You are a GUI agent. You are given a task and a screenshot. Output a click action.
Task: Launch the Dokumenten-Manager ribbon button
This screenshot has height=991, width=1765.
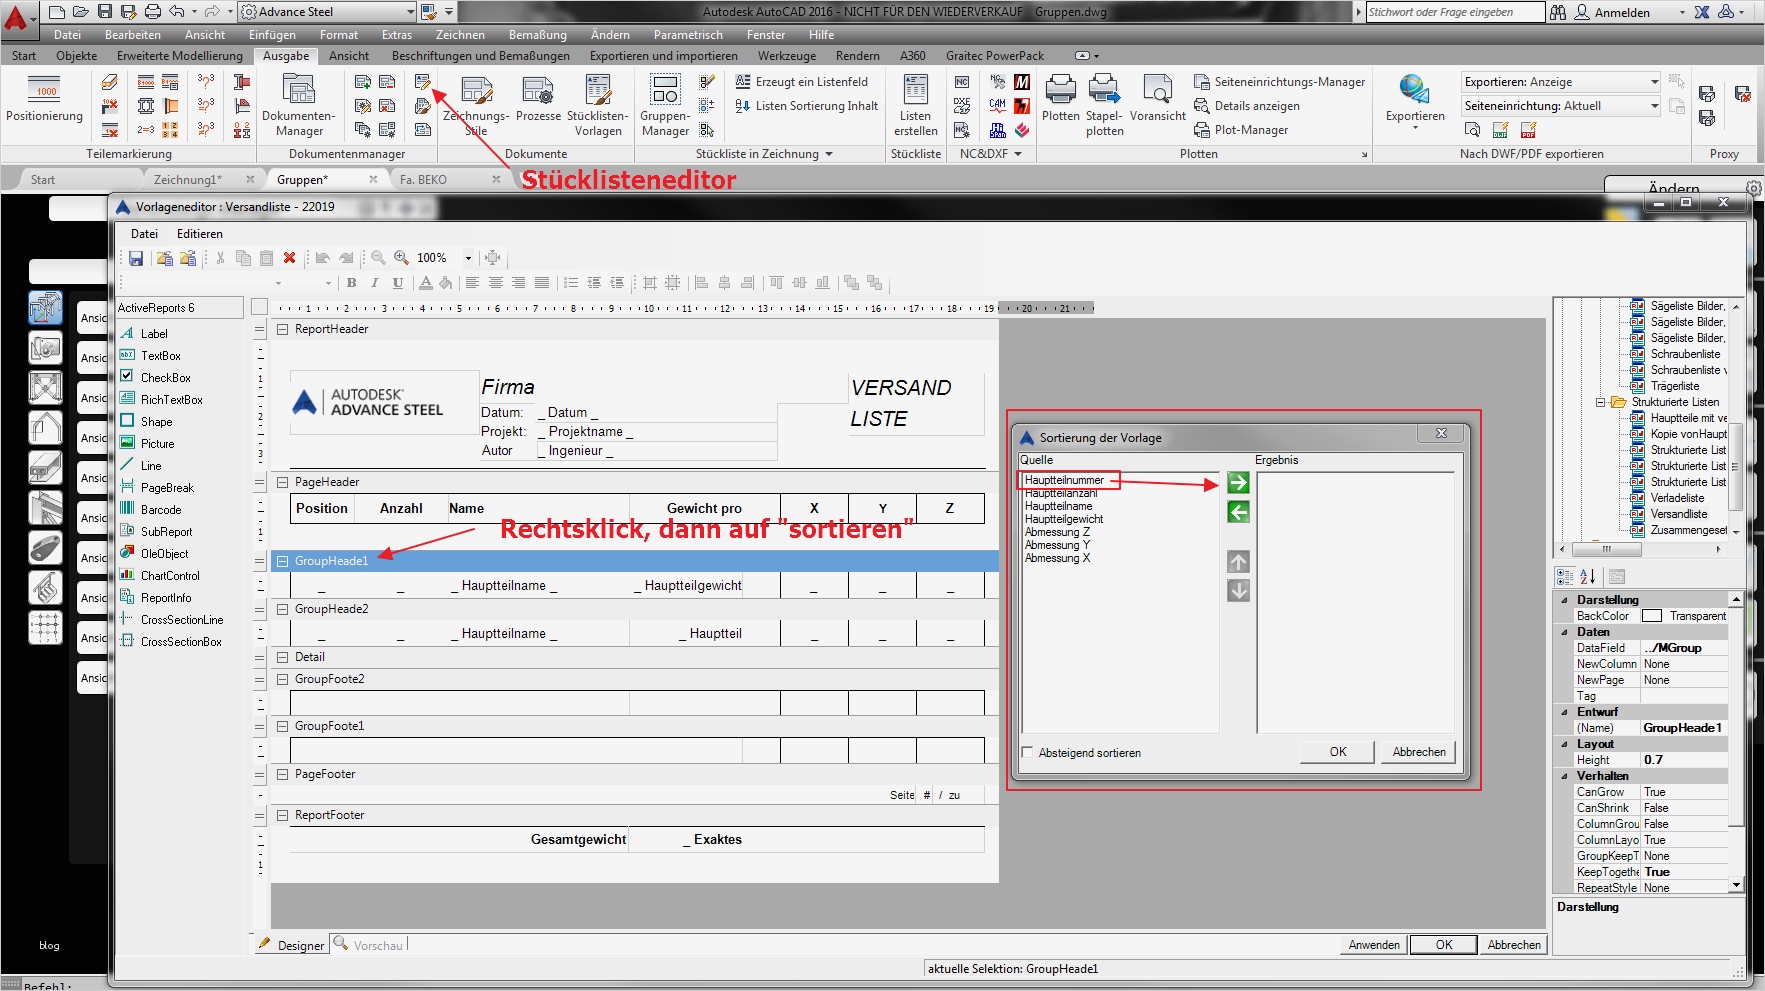(299, 104)
